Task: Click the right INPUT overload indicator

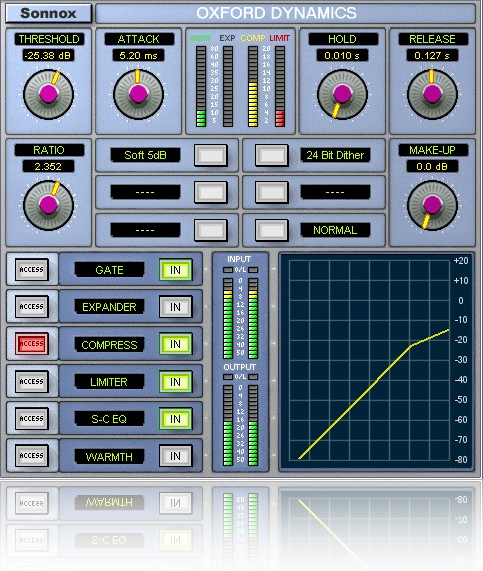Action: click(x=253, y=270)
